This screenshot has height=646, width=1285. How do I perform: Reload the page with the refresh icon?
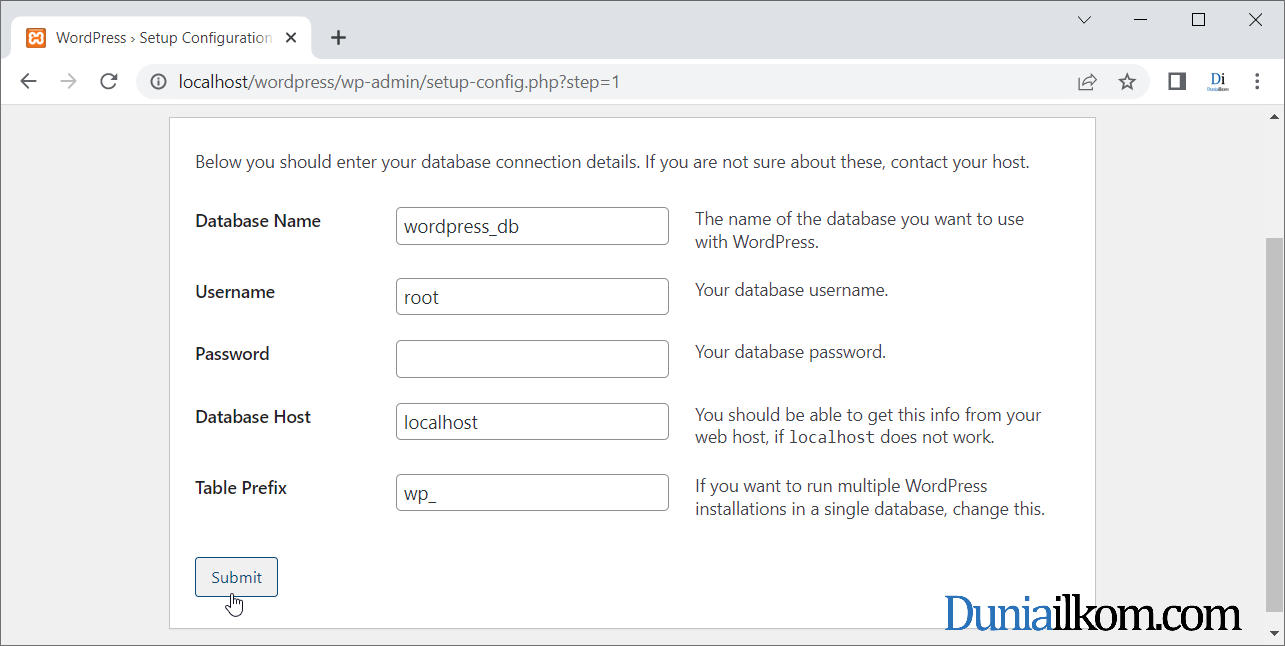pyautogui.click(x=109, y=82)
